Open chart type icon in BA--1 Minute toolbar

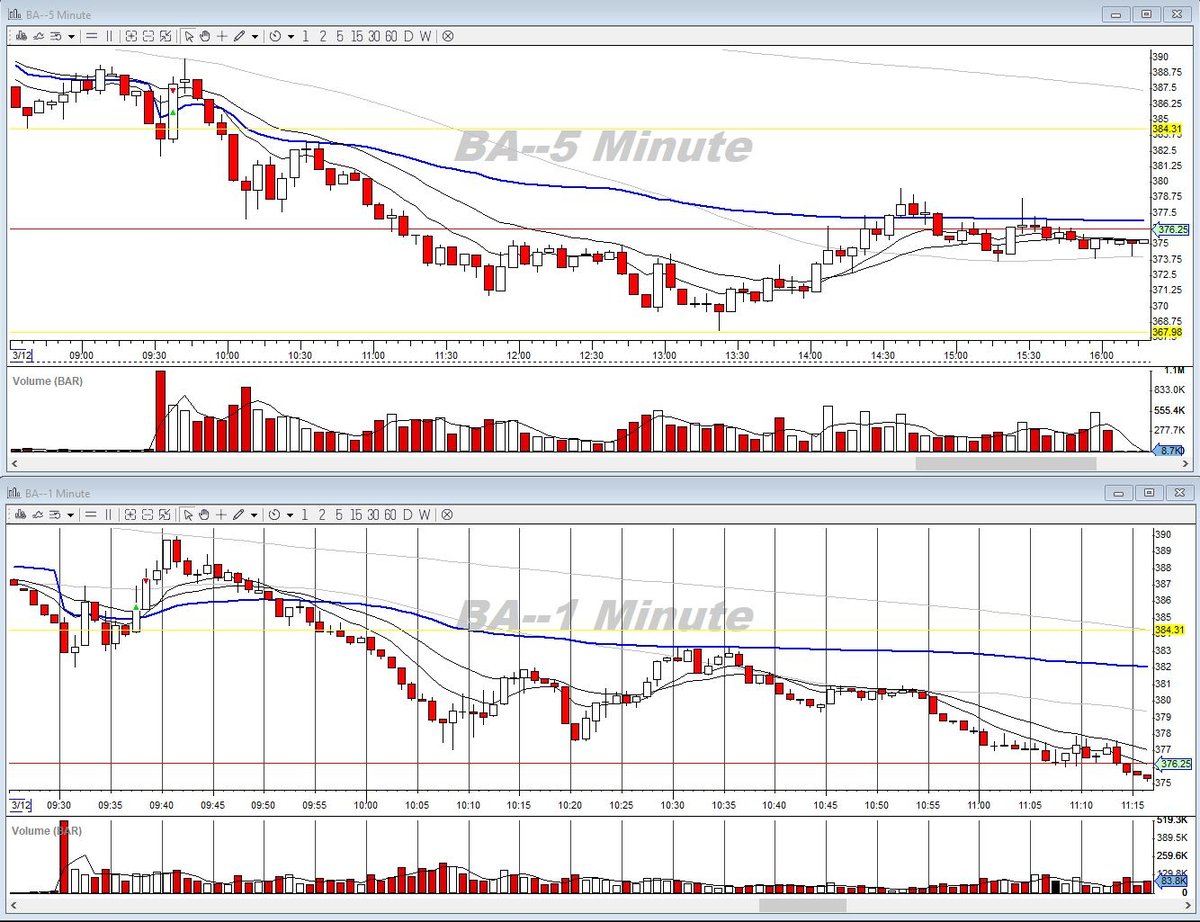[x=21, y=514]
